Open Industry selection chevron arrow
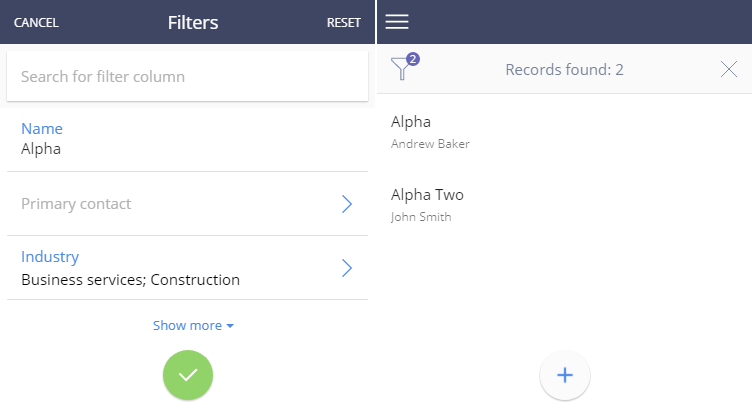This screenshot has width=752, height=420. pos(347,268)
